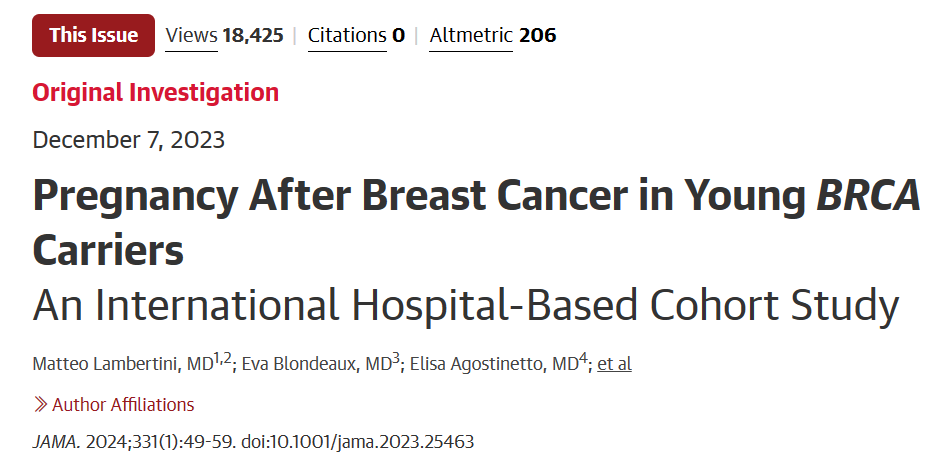
Task: Click the December 7, 2023 publication date
Action: [128, 139]
